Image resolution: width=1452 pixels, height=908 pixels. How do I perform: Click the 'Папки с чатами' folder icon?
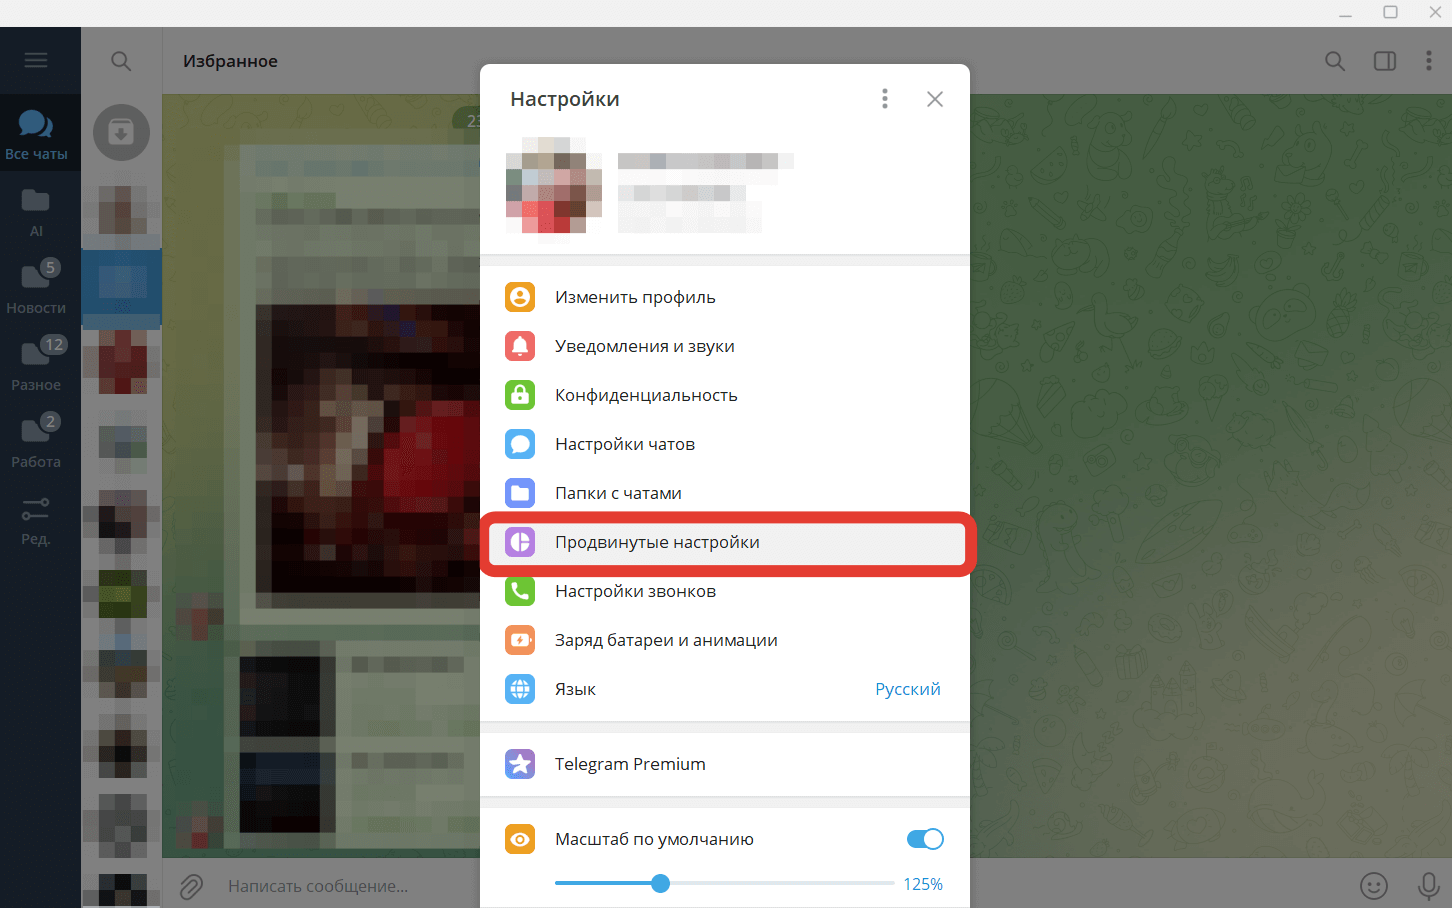point(520,493)
